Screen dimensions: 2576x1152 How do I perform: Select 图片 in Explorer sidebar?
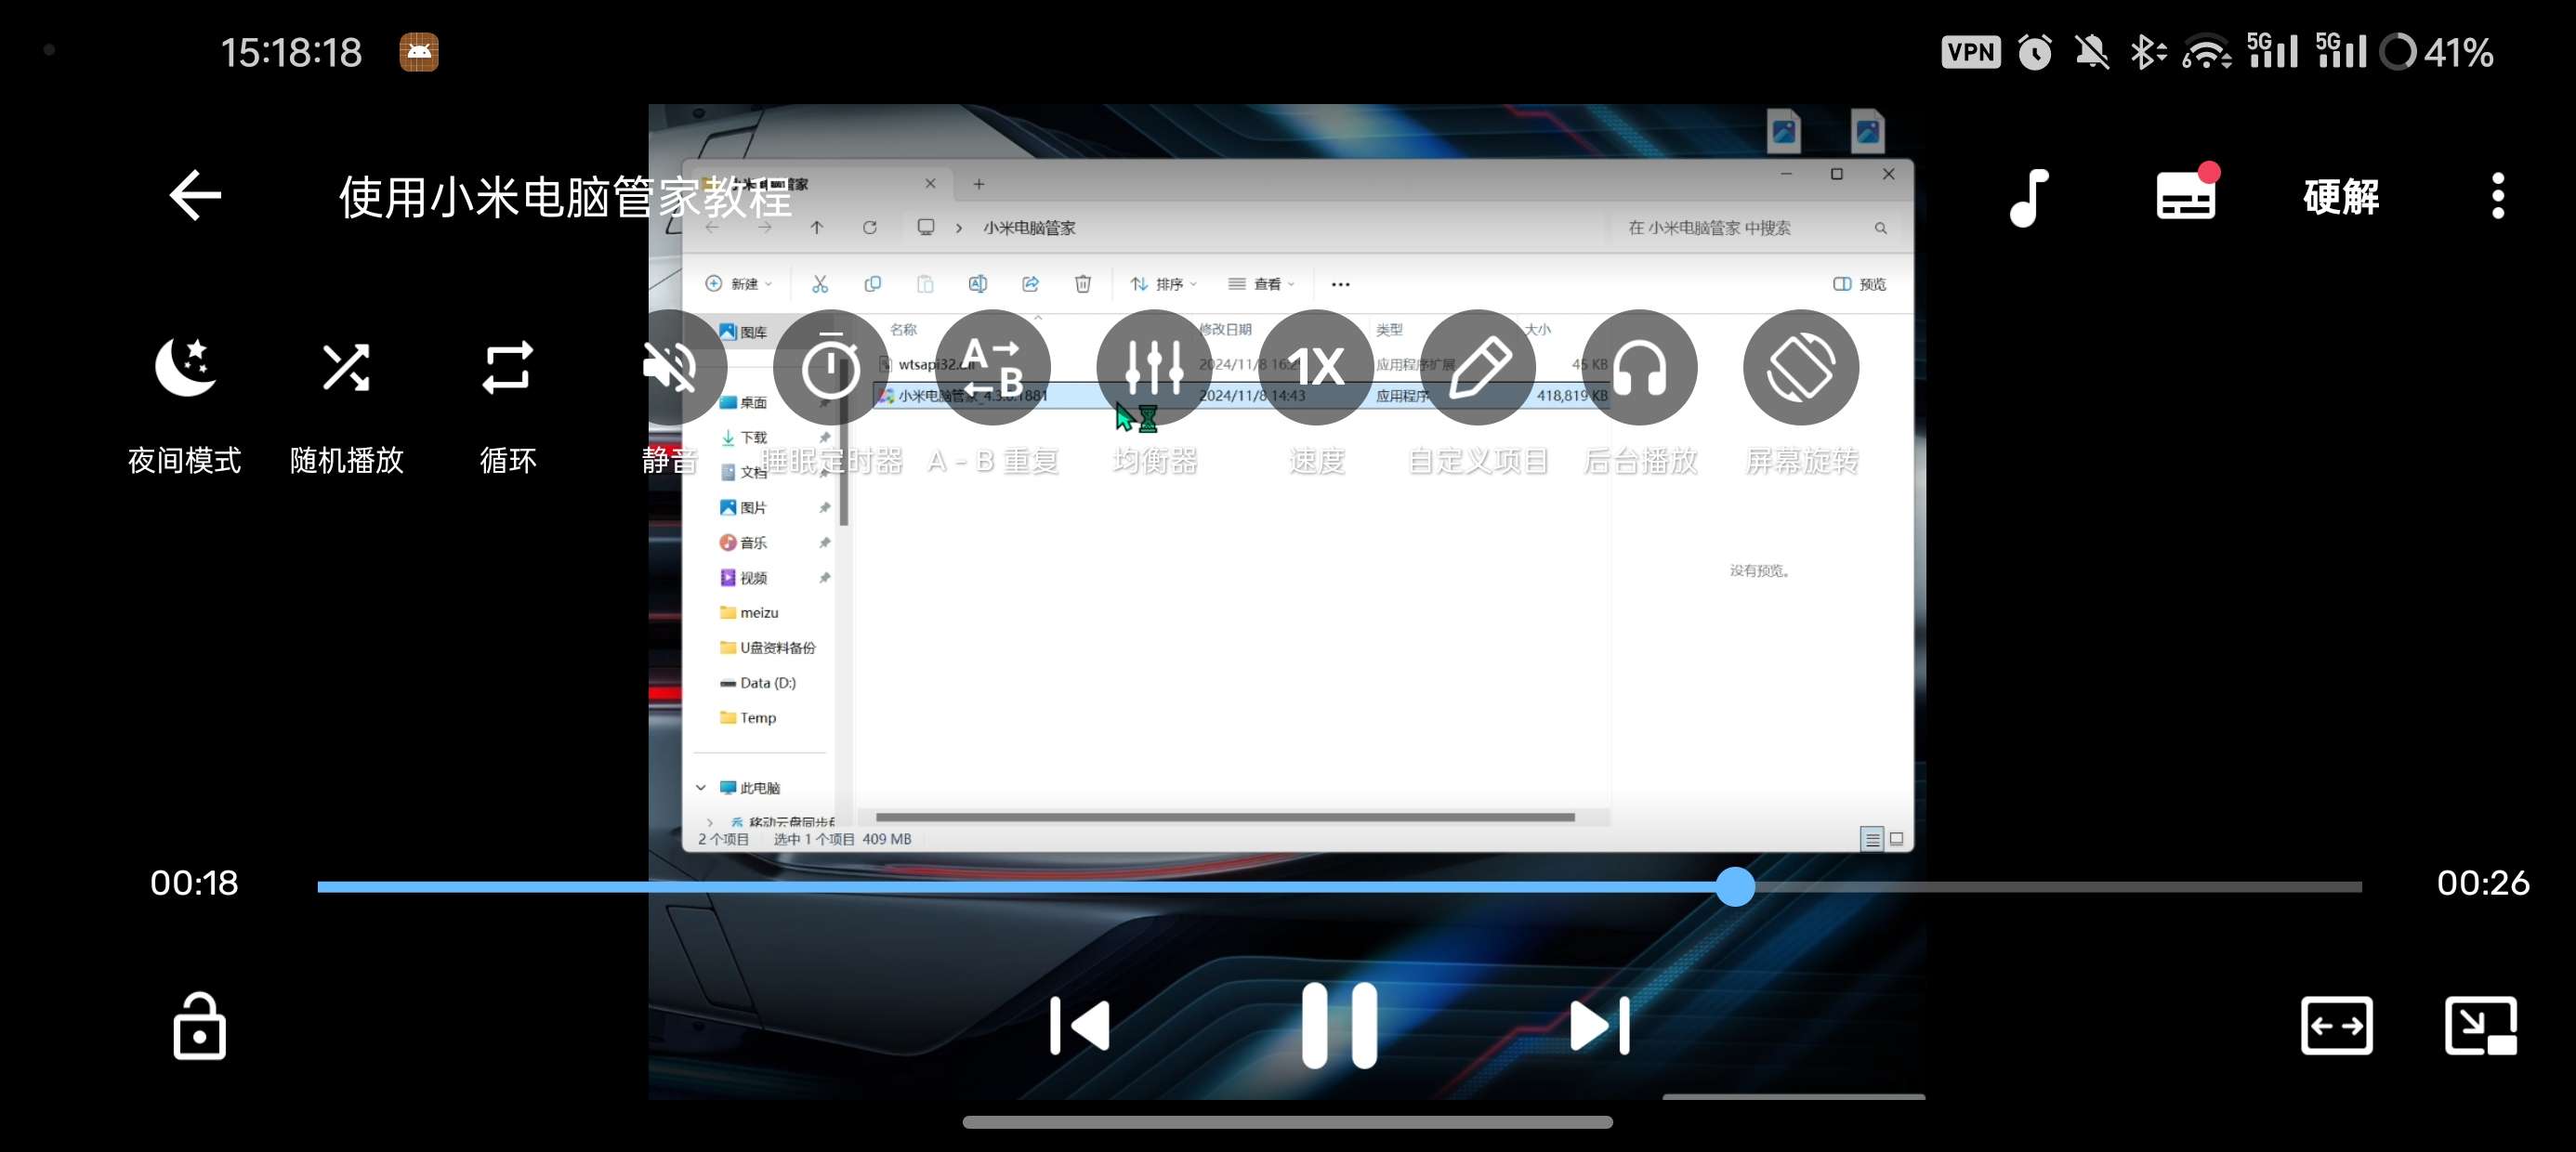tap(745, 507)
